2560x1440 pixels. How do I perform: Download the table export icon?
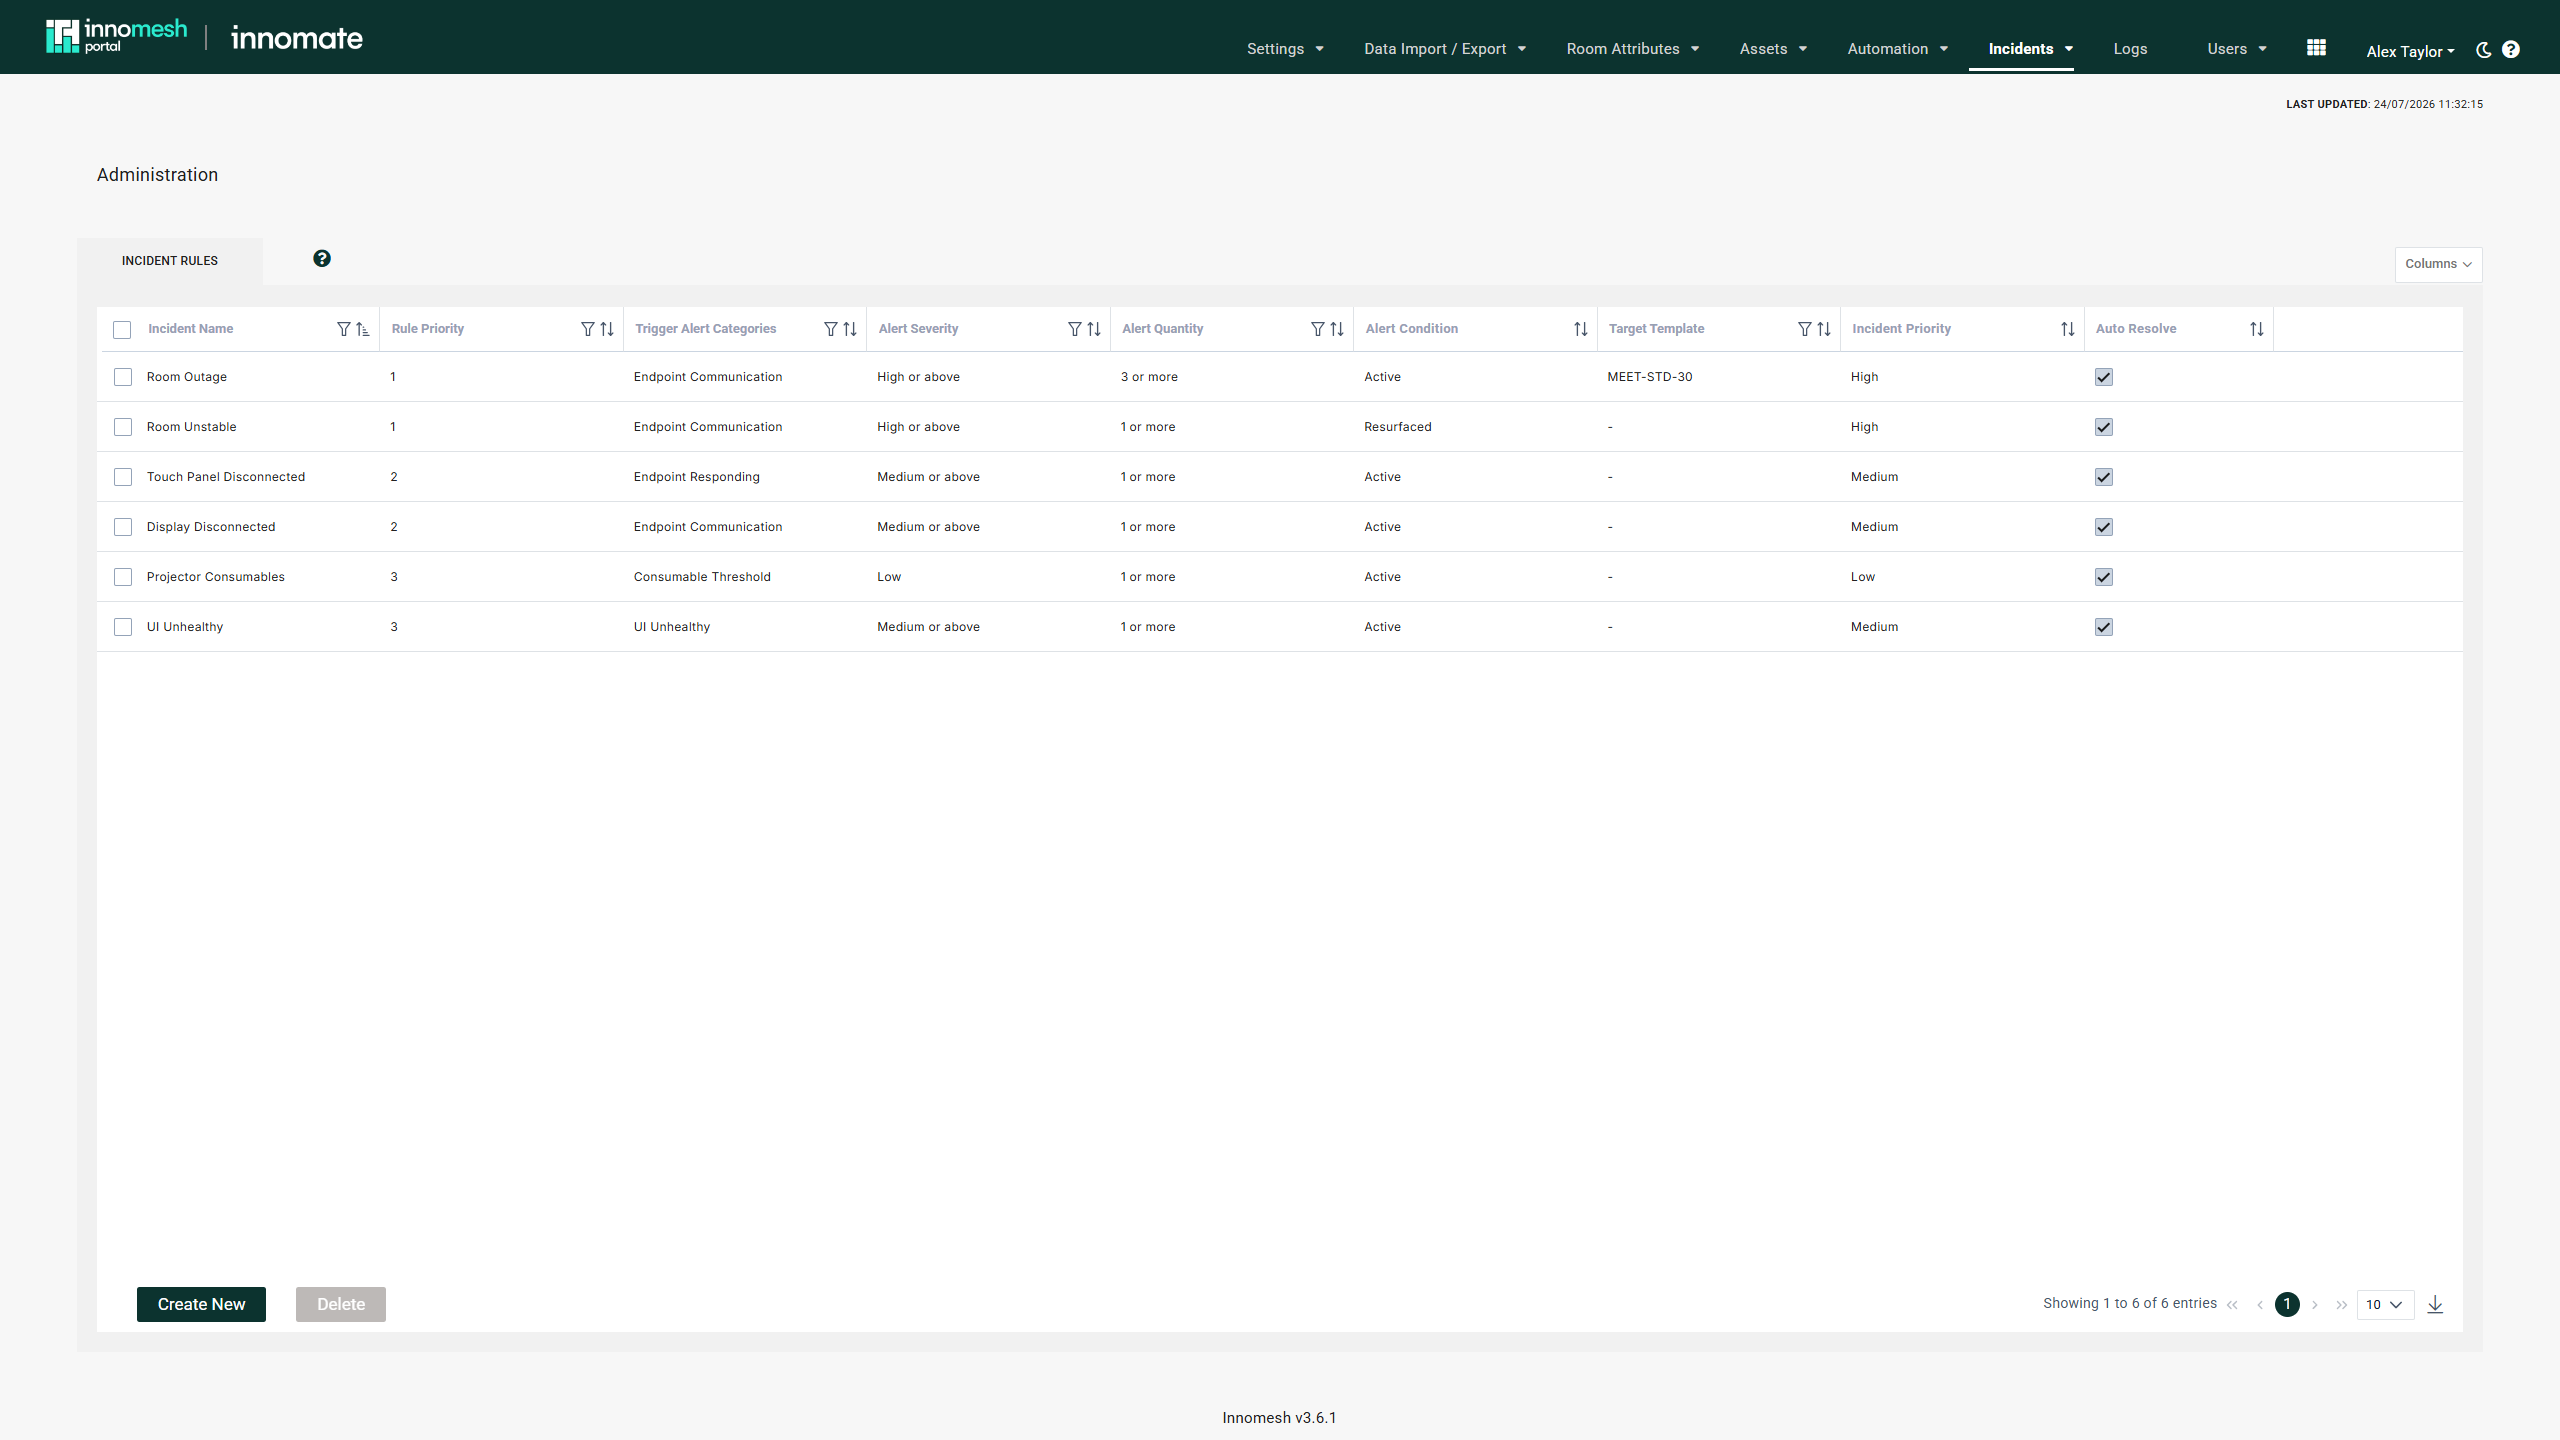pyautogui.click(x=2435, y=1304)
